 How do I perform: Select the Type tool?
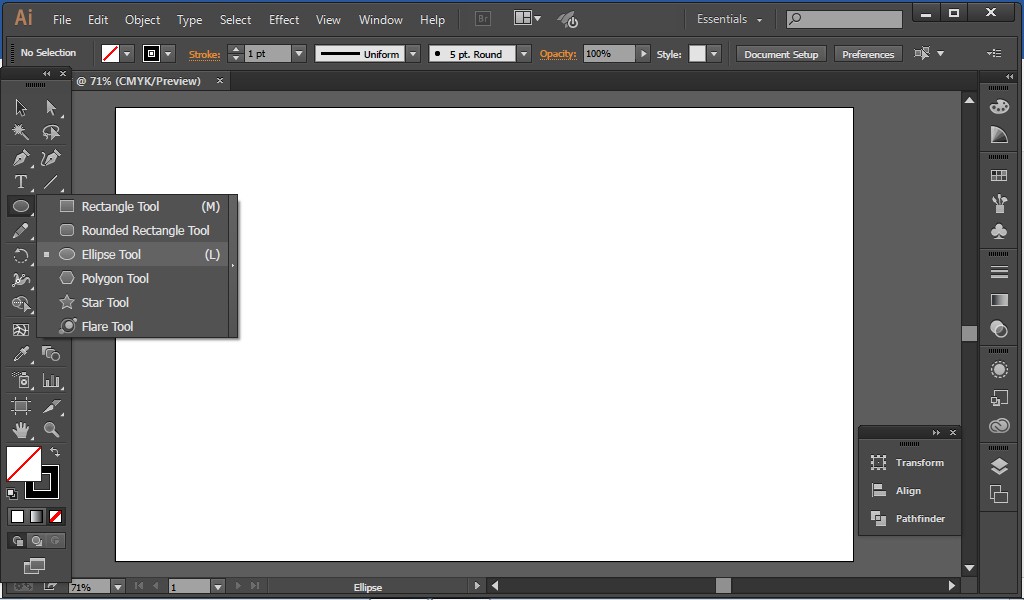[x=20, y=182]
